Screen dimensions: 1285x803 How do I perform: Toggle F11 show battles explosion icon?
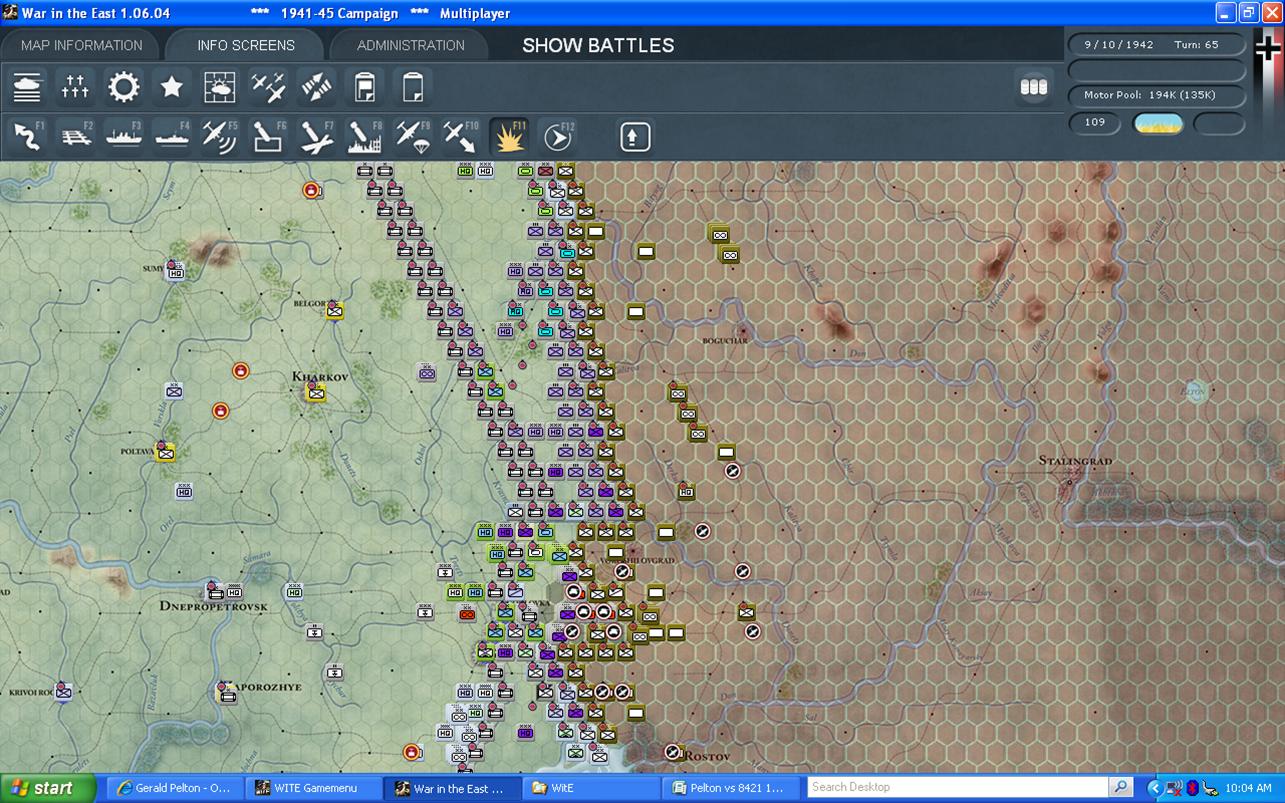click(509, 136)
